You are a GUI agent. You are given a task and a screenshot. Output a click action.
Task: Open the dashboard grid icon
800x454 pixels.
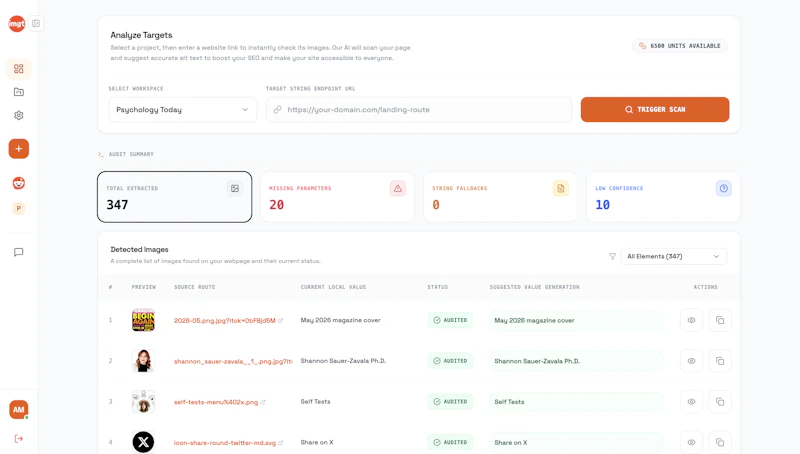[19, 69]
